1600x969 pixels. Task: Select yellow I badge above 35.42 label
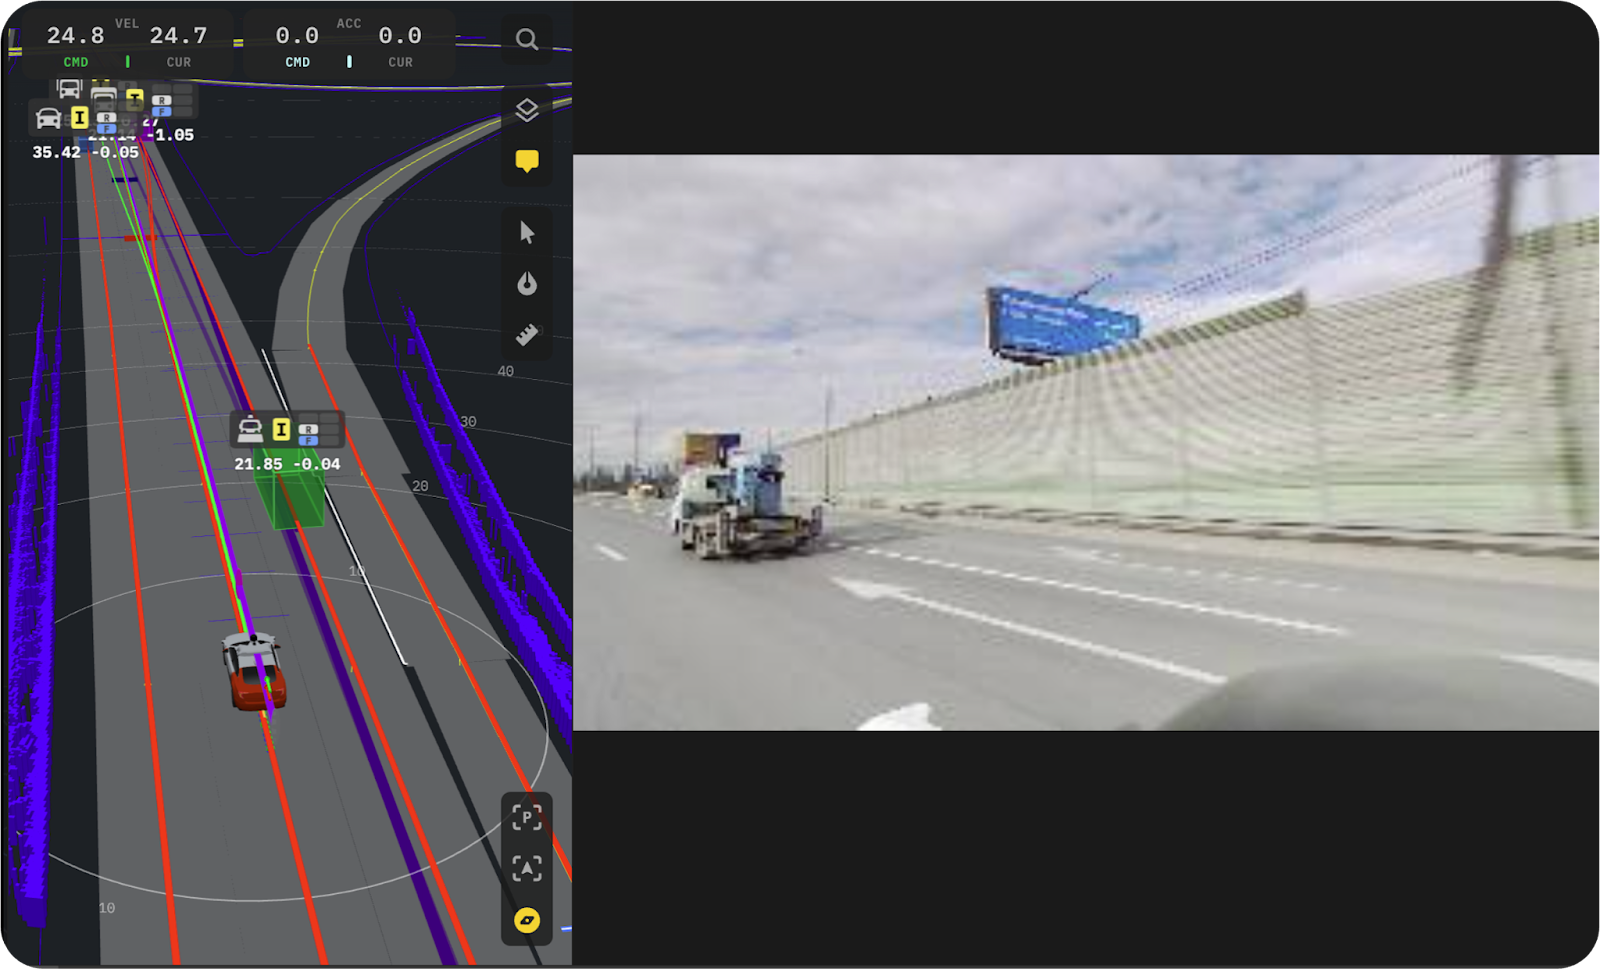[x=79, y=118]
